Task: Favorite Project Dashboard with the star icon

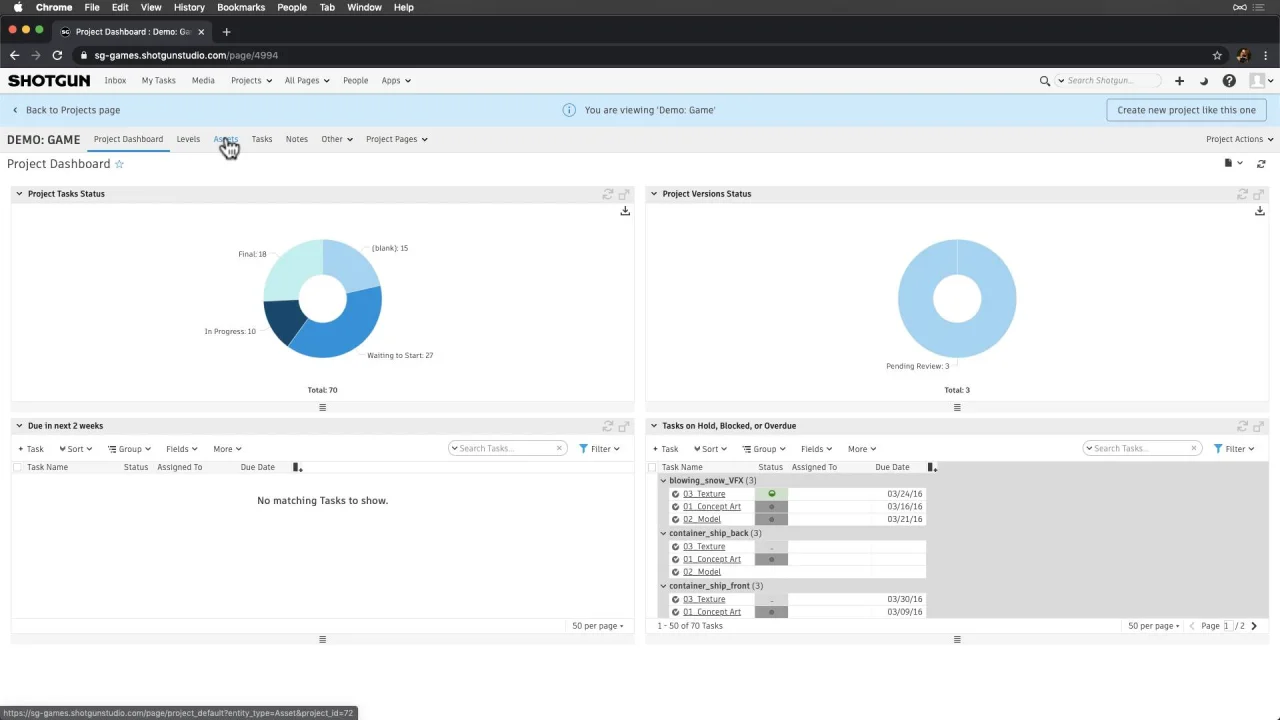Action: 119,164
